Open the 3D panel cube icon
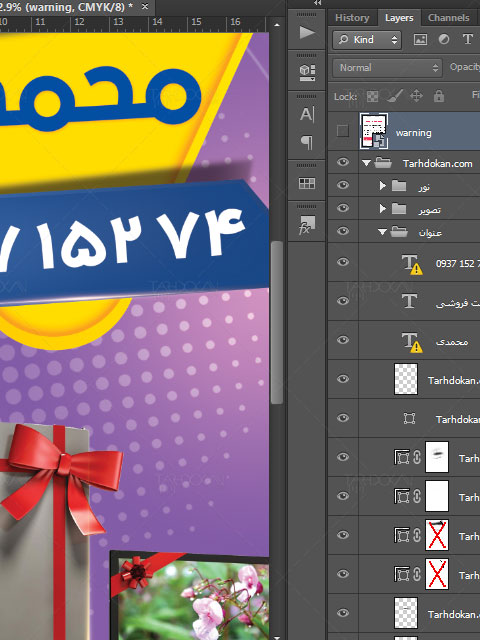 tap(307, 73)
